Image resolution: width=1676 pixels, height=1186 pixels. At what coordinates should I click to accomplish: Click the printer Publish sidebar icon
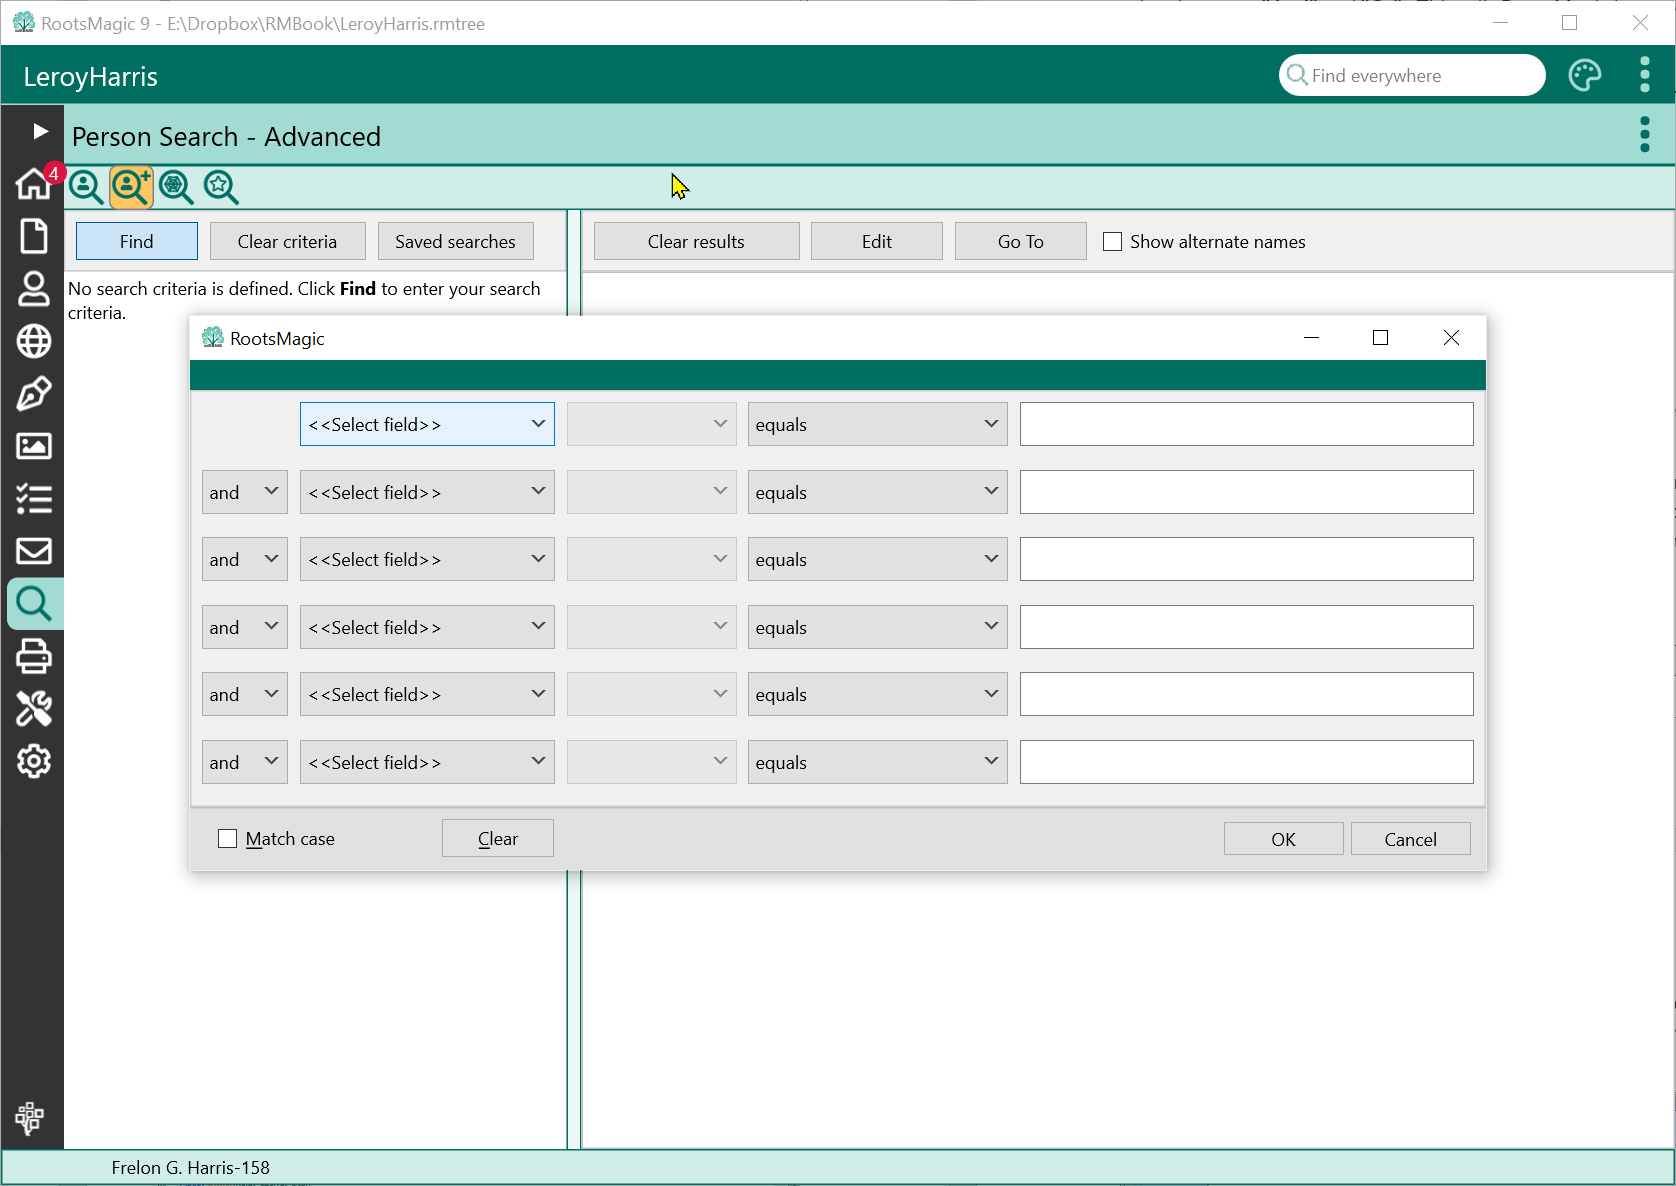click(x=33, y=656)
